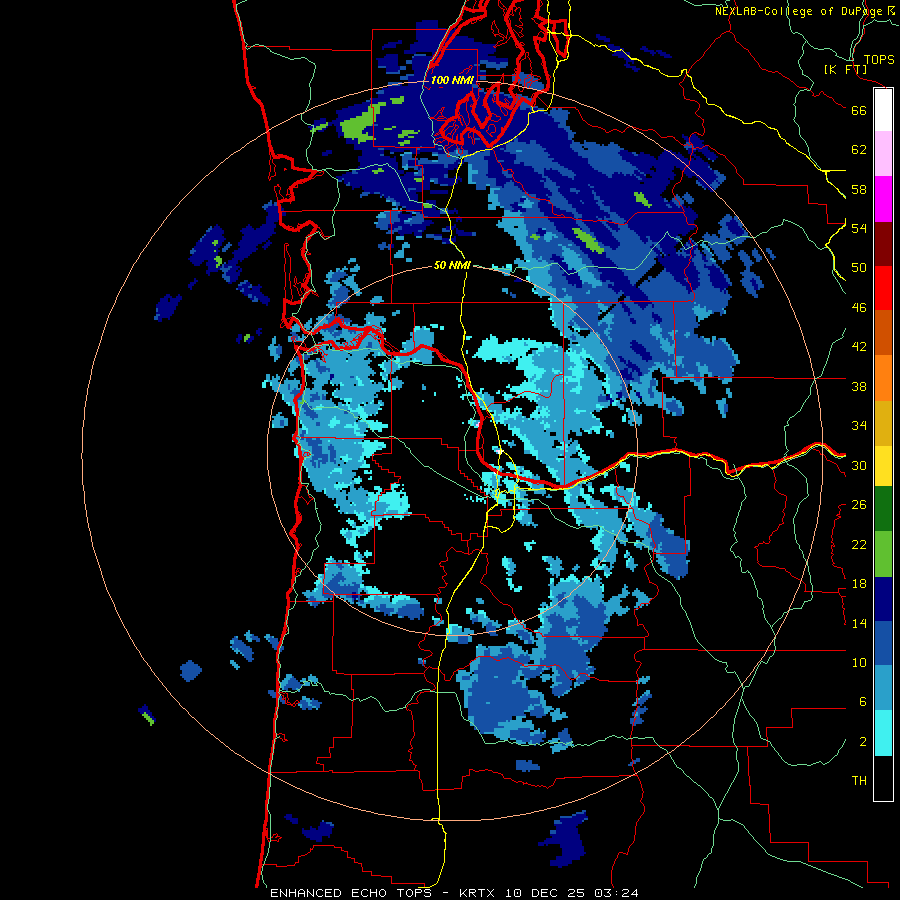Select the light green legend swatch
Image resolution: width=900 pixels, height=900 pixels.
[x=883, y=554]
